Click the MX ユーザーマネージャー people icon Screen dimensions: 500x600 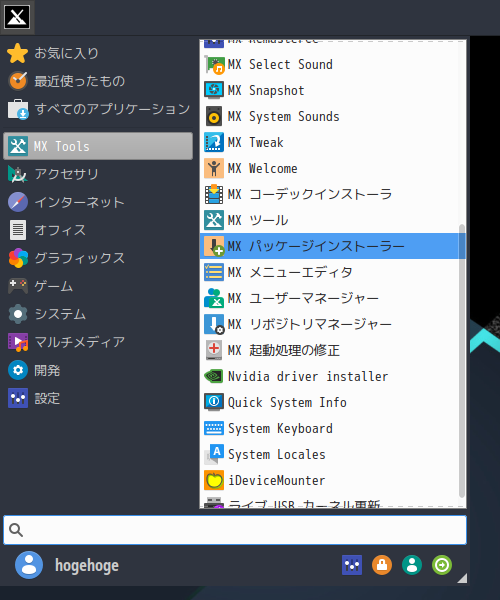(214, 298)
